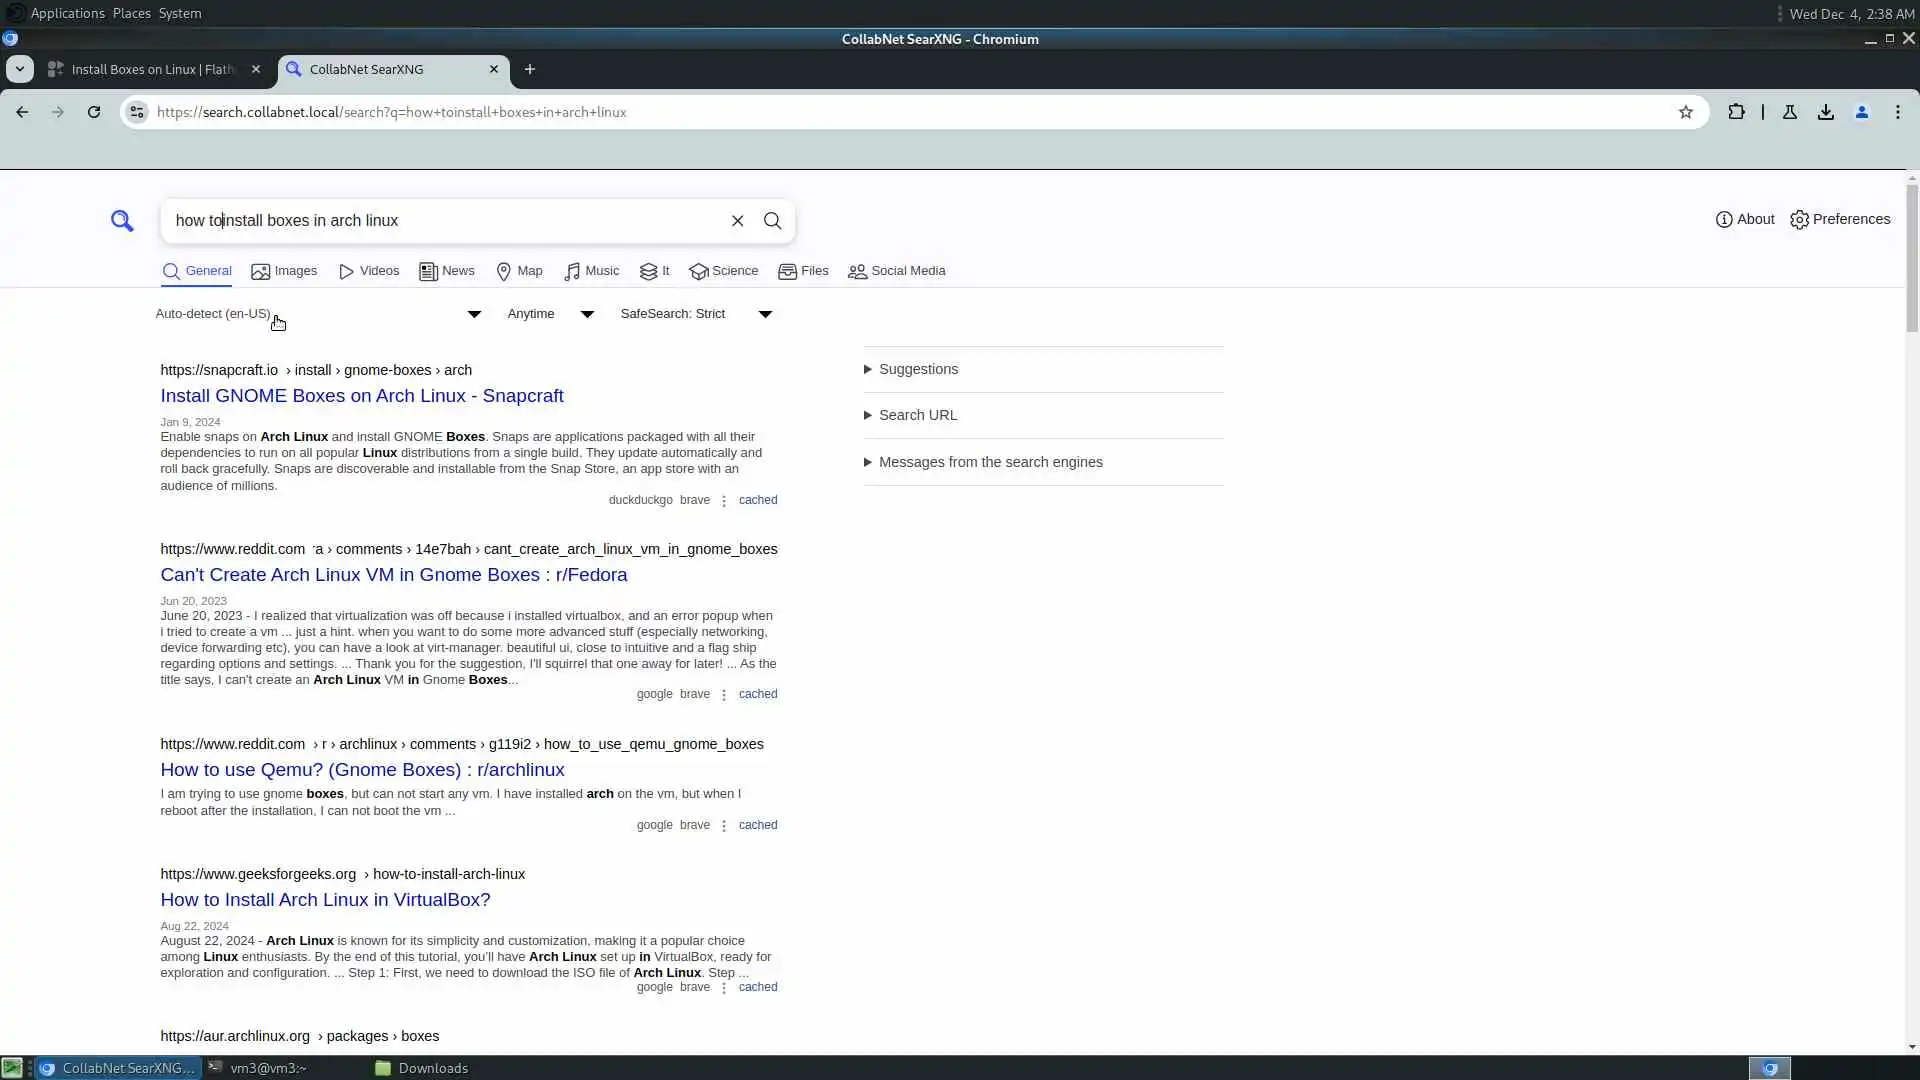Image resolution: width=1920 pixels, height=1080 pixels.
Task: Open Chromium downloads tray icon
Action: click(1825, 112)
